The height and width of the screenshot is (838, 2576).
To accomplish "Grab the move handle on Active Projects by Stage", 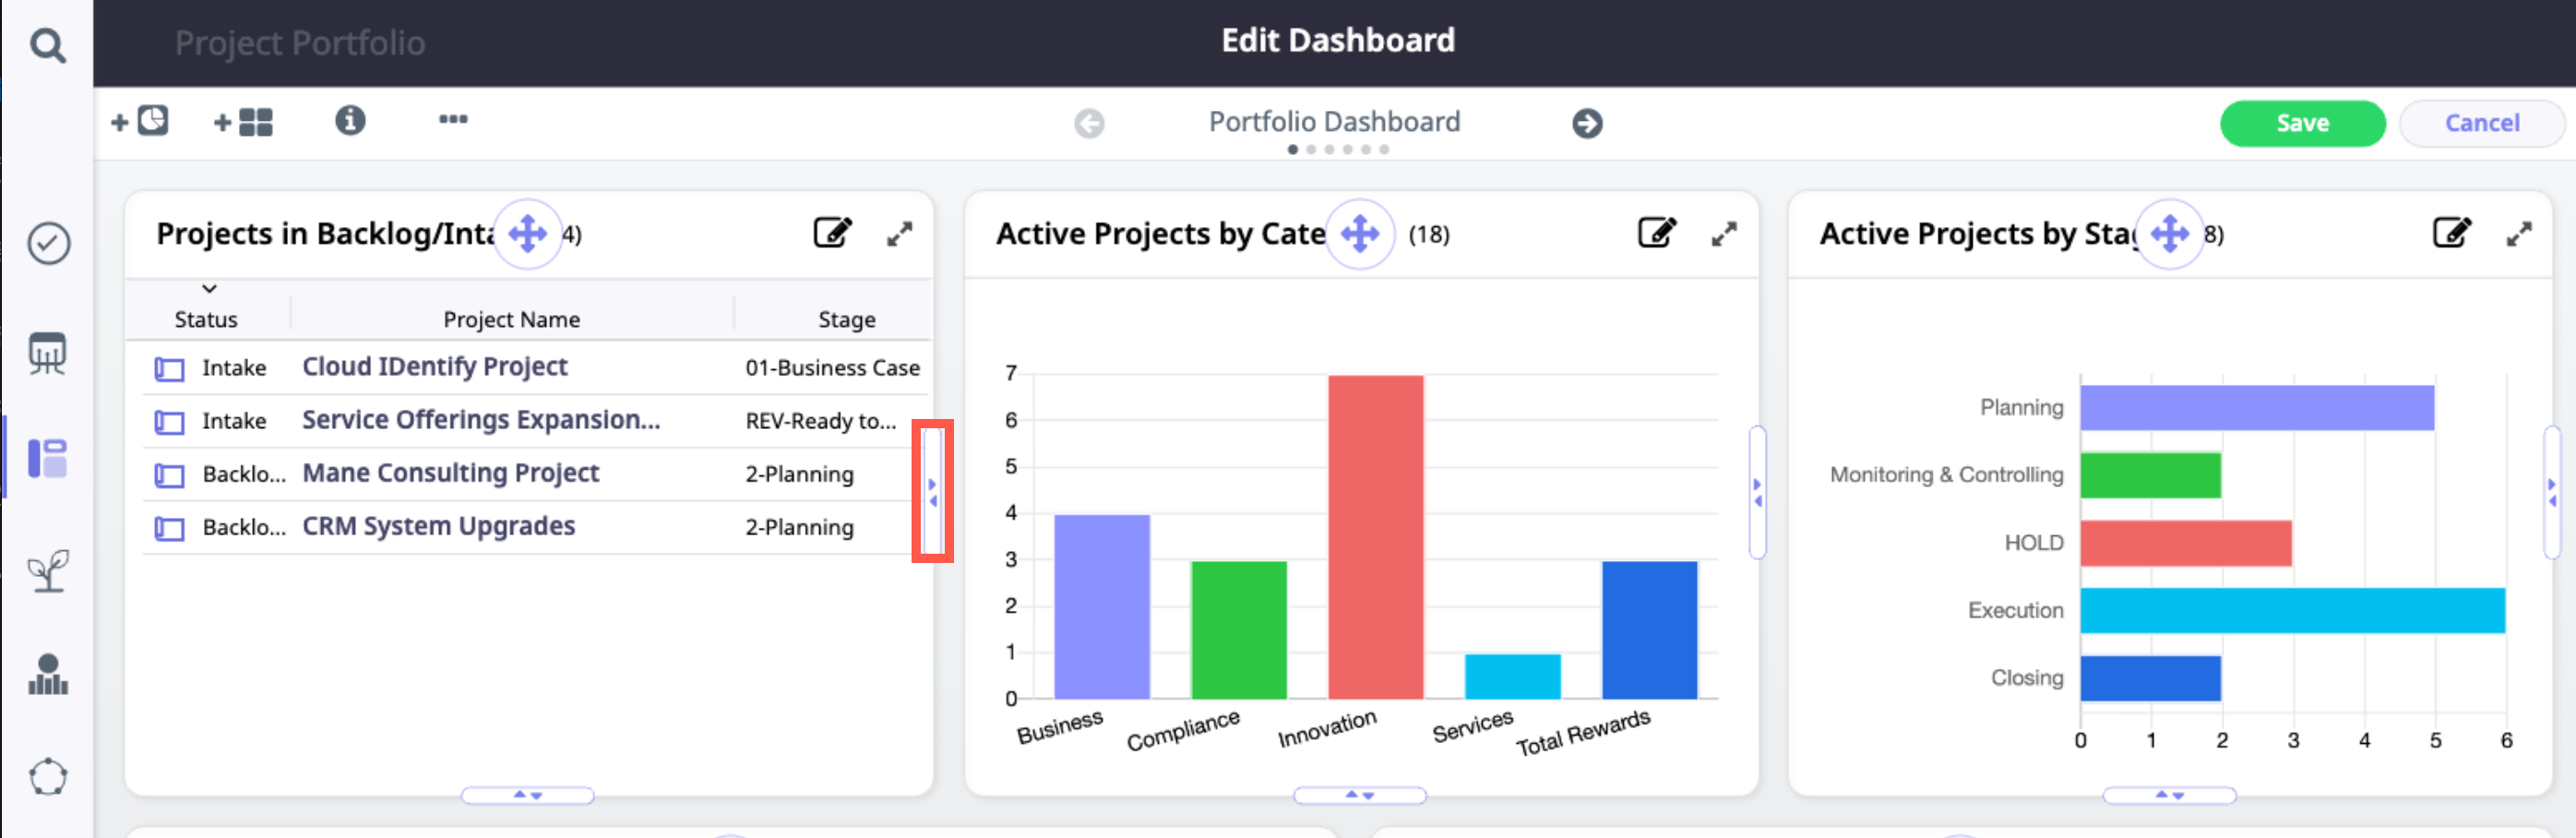I will [2168, 234].
